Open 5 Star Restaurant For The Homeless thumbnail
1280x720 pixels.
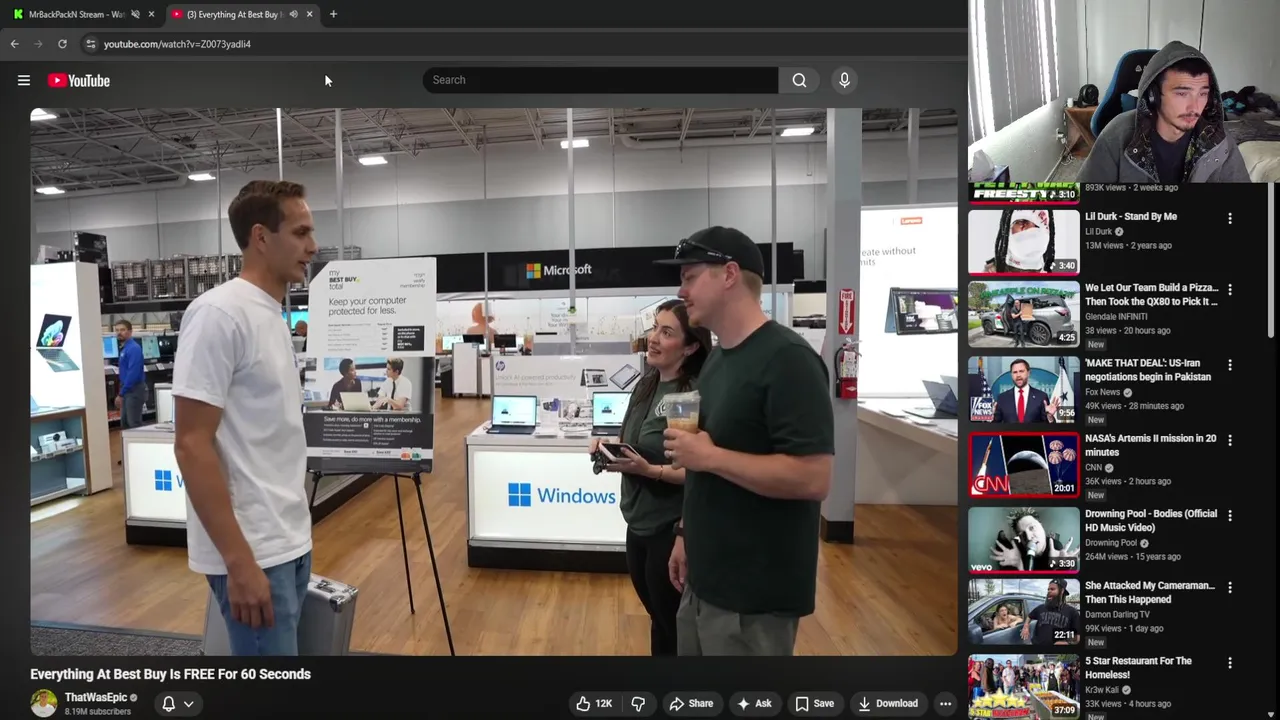coord(1024,686)
